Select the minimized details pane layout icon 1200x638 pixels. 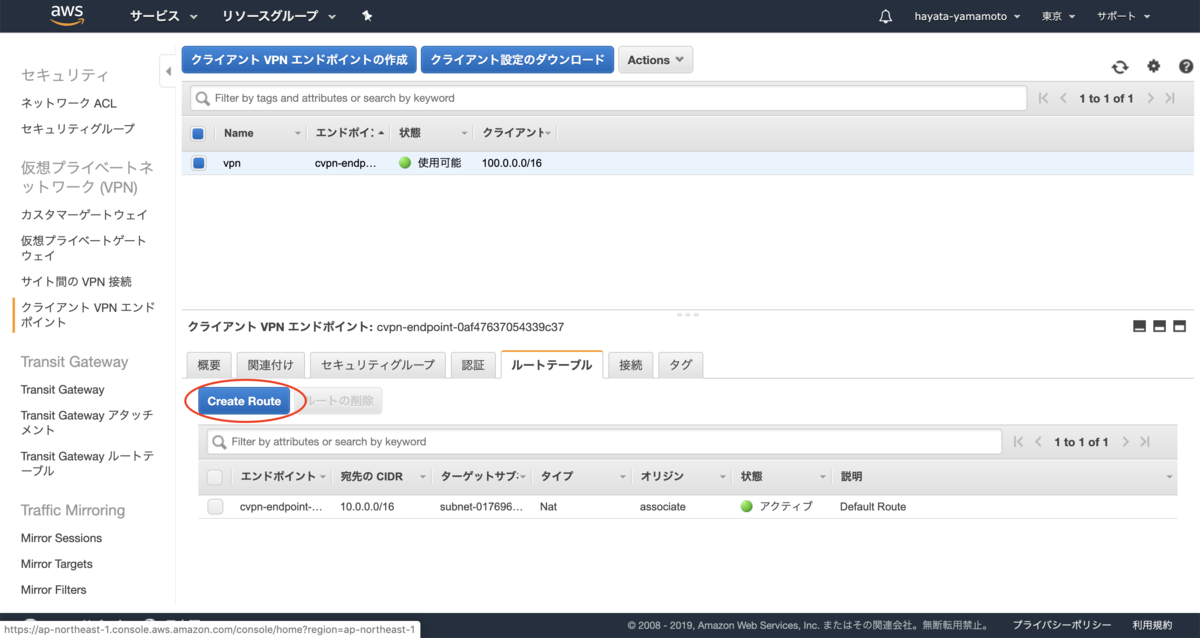click(1139, 326)
